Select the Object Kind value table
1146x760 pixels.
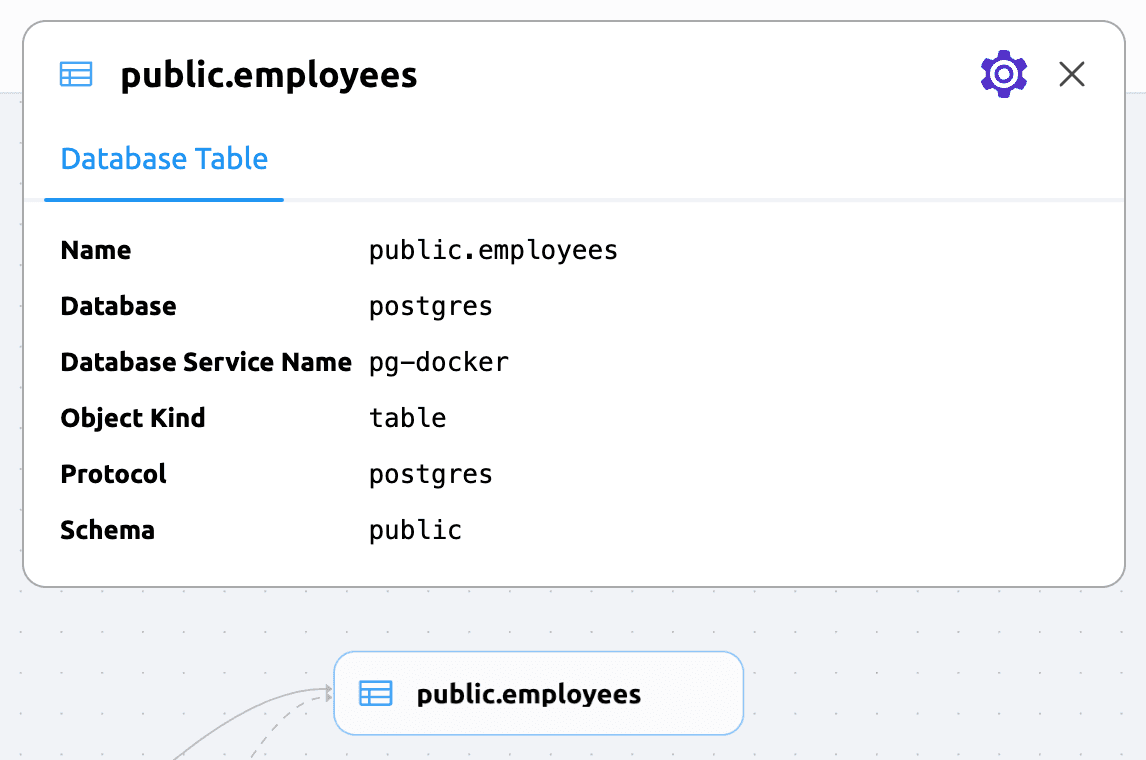click(x=407, y=418)
